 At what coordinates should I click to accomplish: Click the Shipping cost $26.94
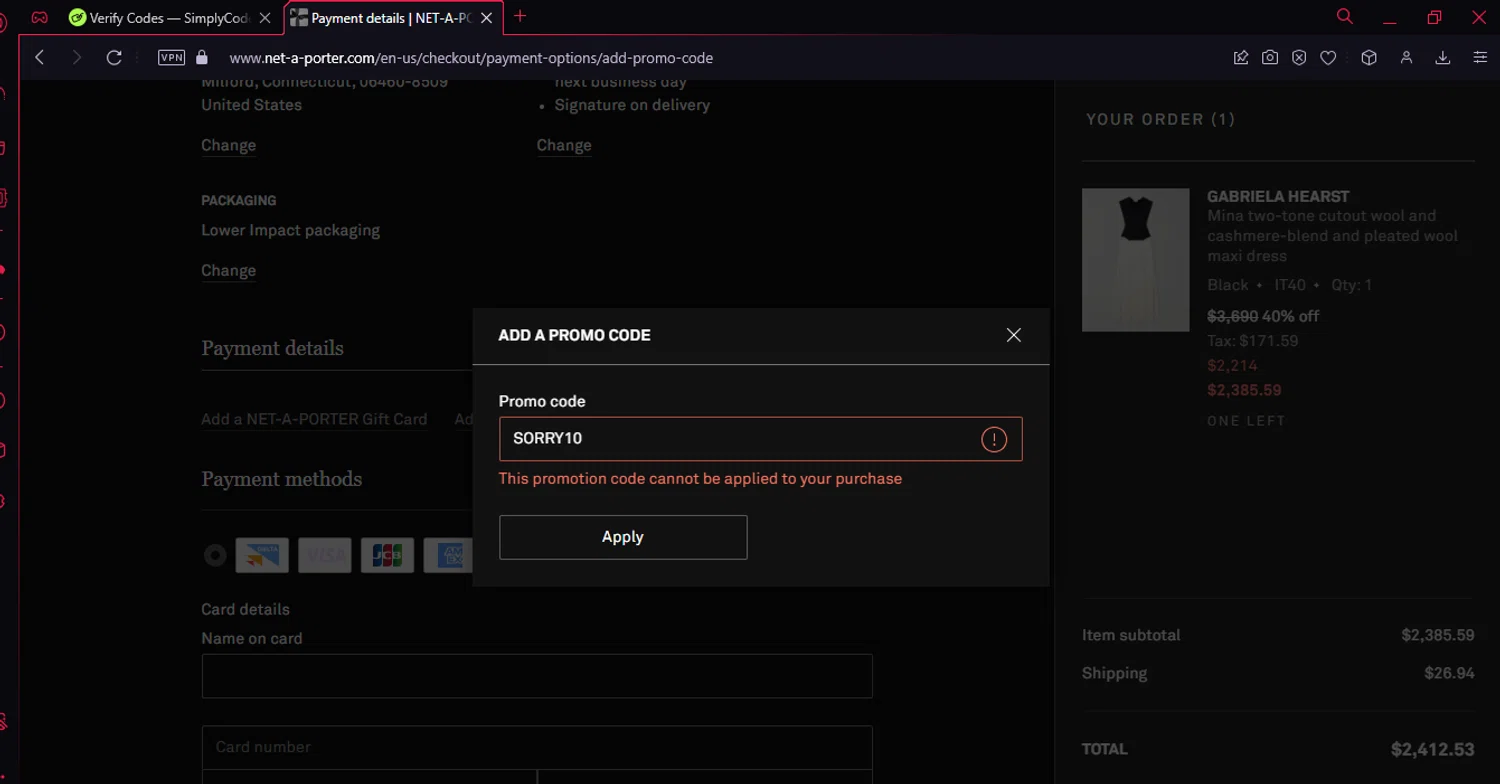(1449, 673)
